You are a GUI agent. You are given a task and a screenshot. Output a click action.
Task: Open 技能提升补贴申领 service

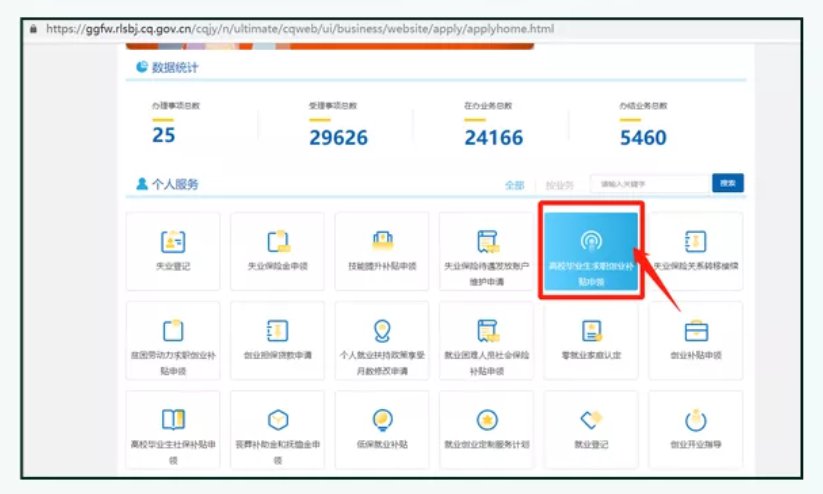[382, 251]
